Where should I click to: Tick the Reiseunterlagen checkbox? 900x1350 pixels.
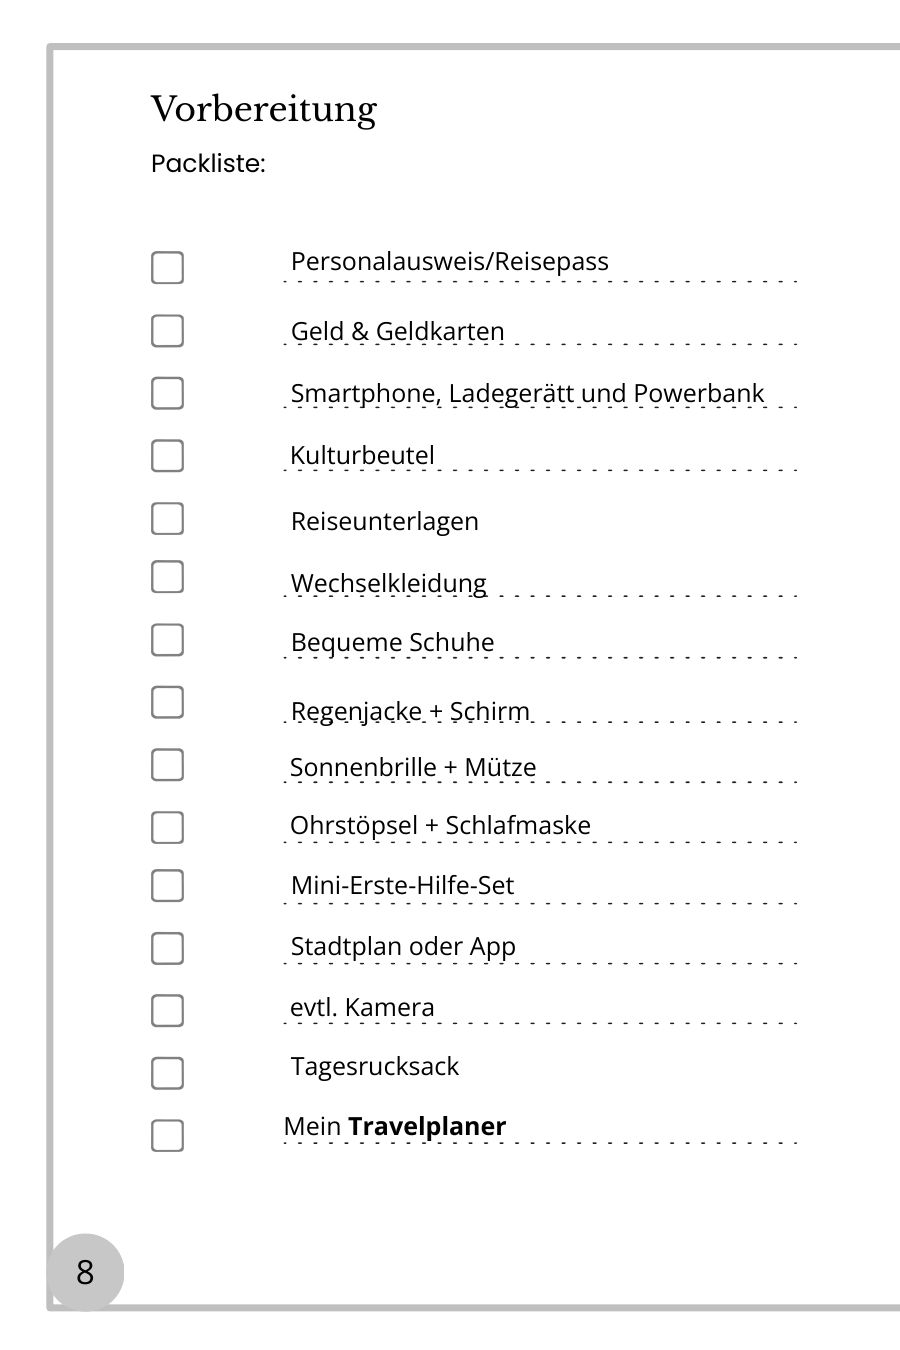pos(168,519)
